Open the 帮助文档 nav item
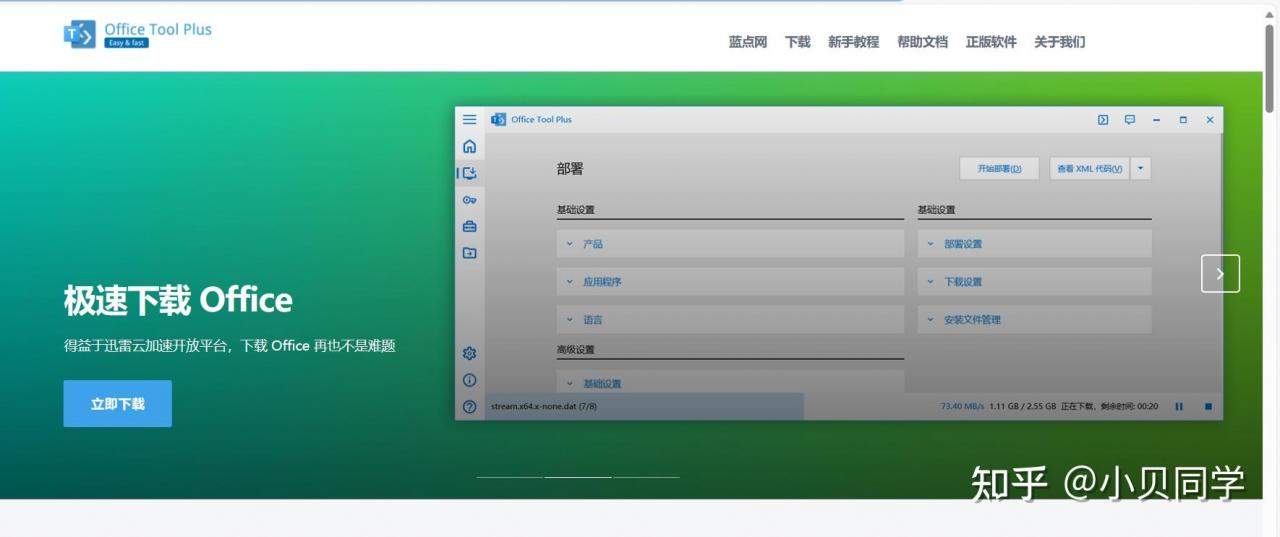 pyautogui.click(x=922, y=42)
